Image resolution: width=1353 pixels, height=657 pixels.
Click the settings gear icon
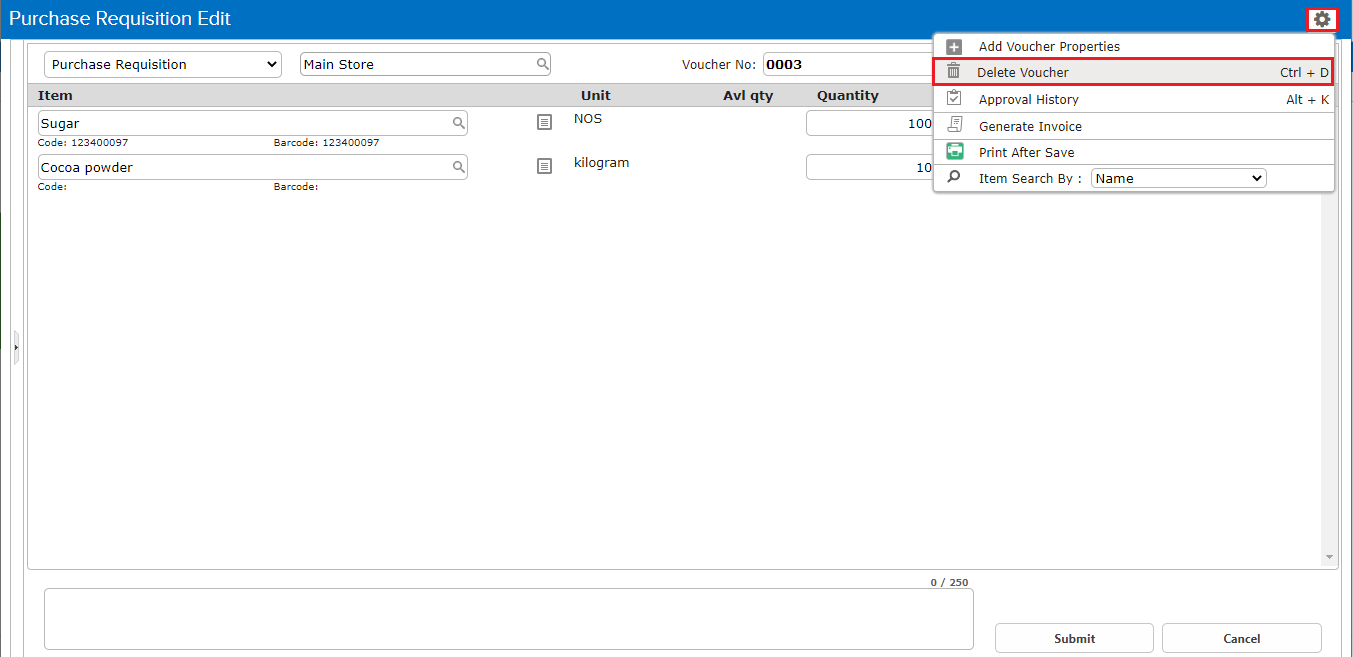click(x=1321, y=19)
